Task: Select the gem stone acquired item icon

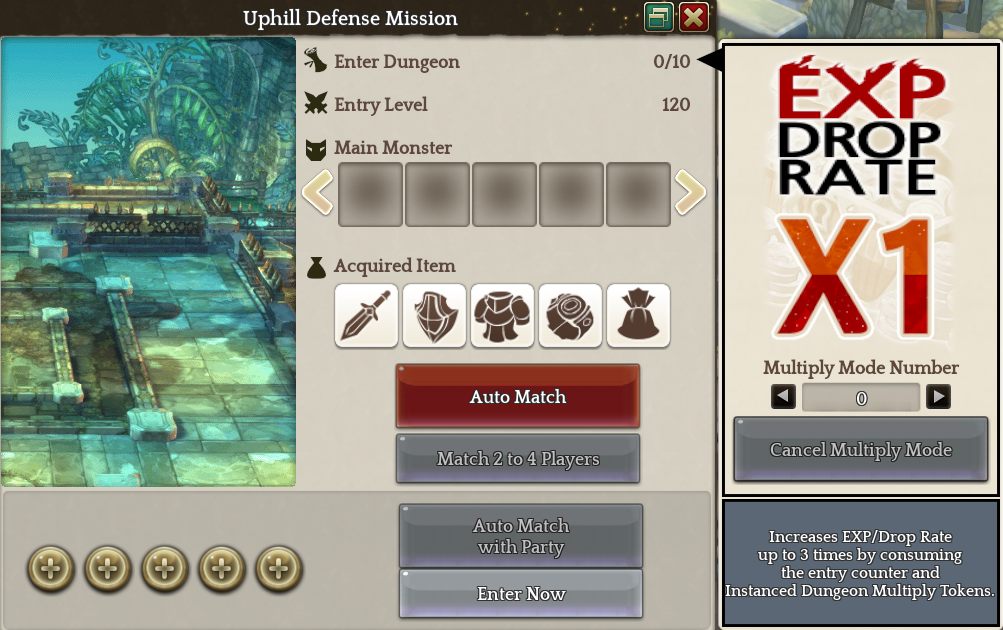Action: point(571,316)
